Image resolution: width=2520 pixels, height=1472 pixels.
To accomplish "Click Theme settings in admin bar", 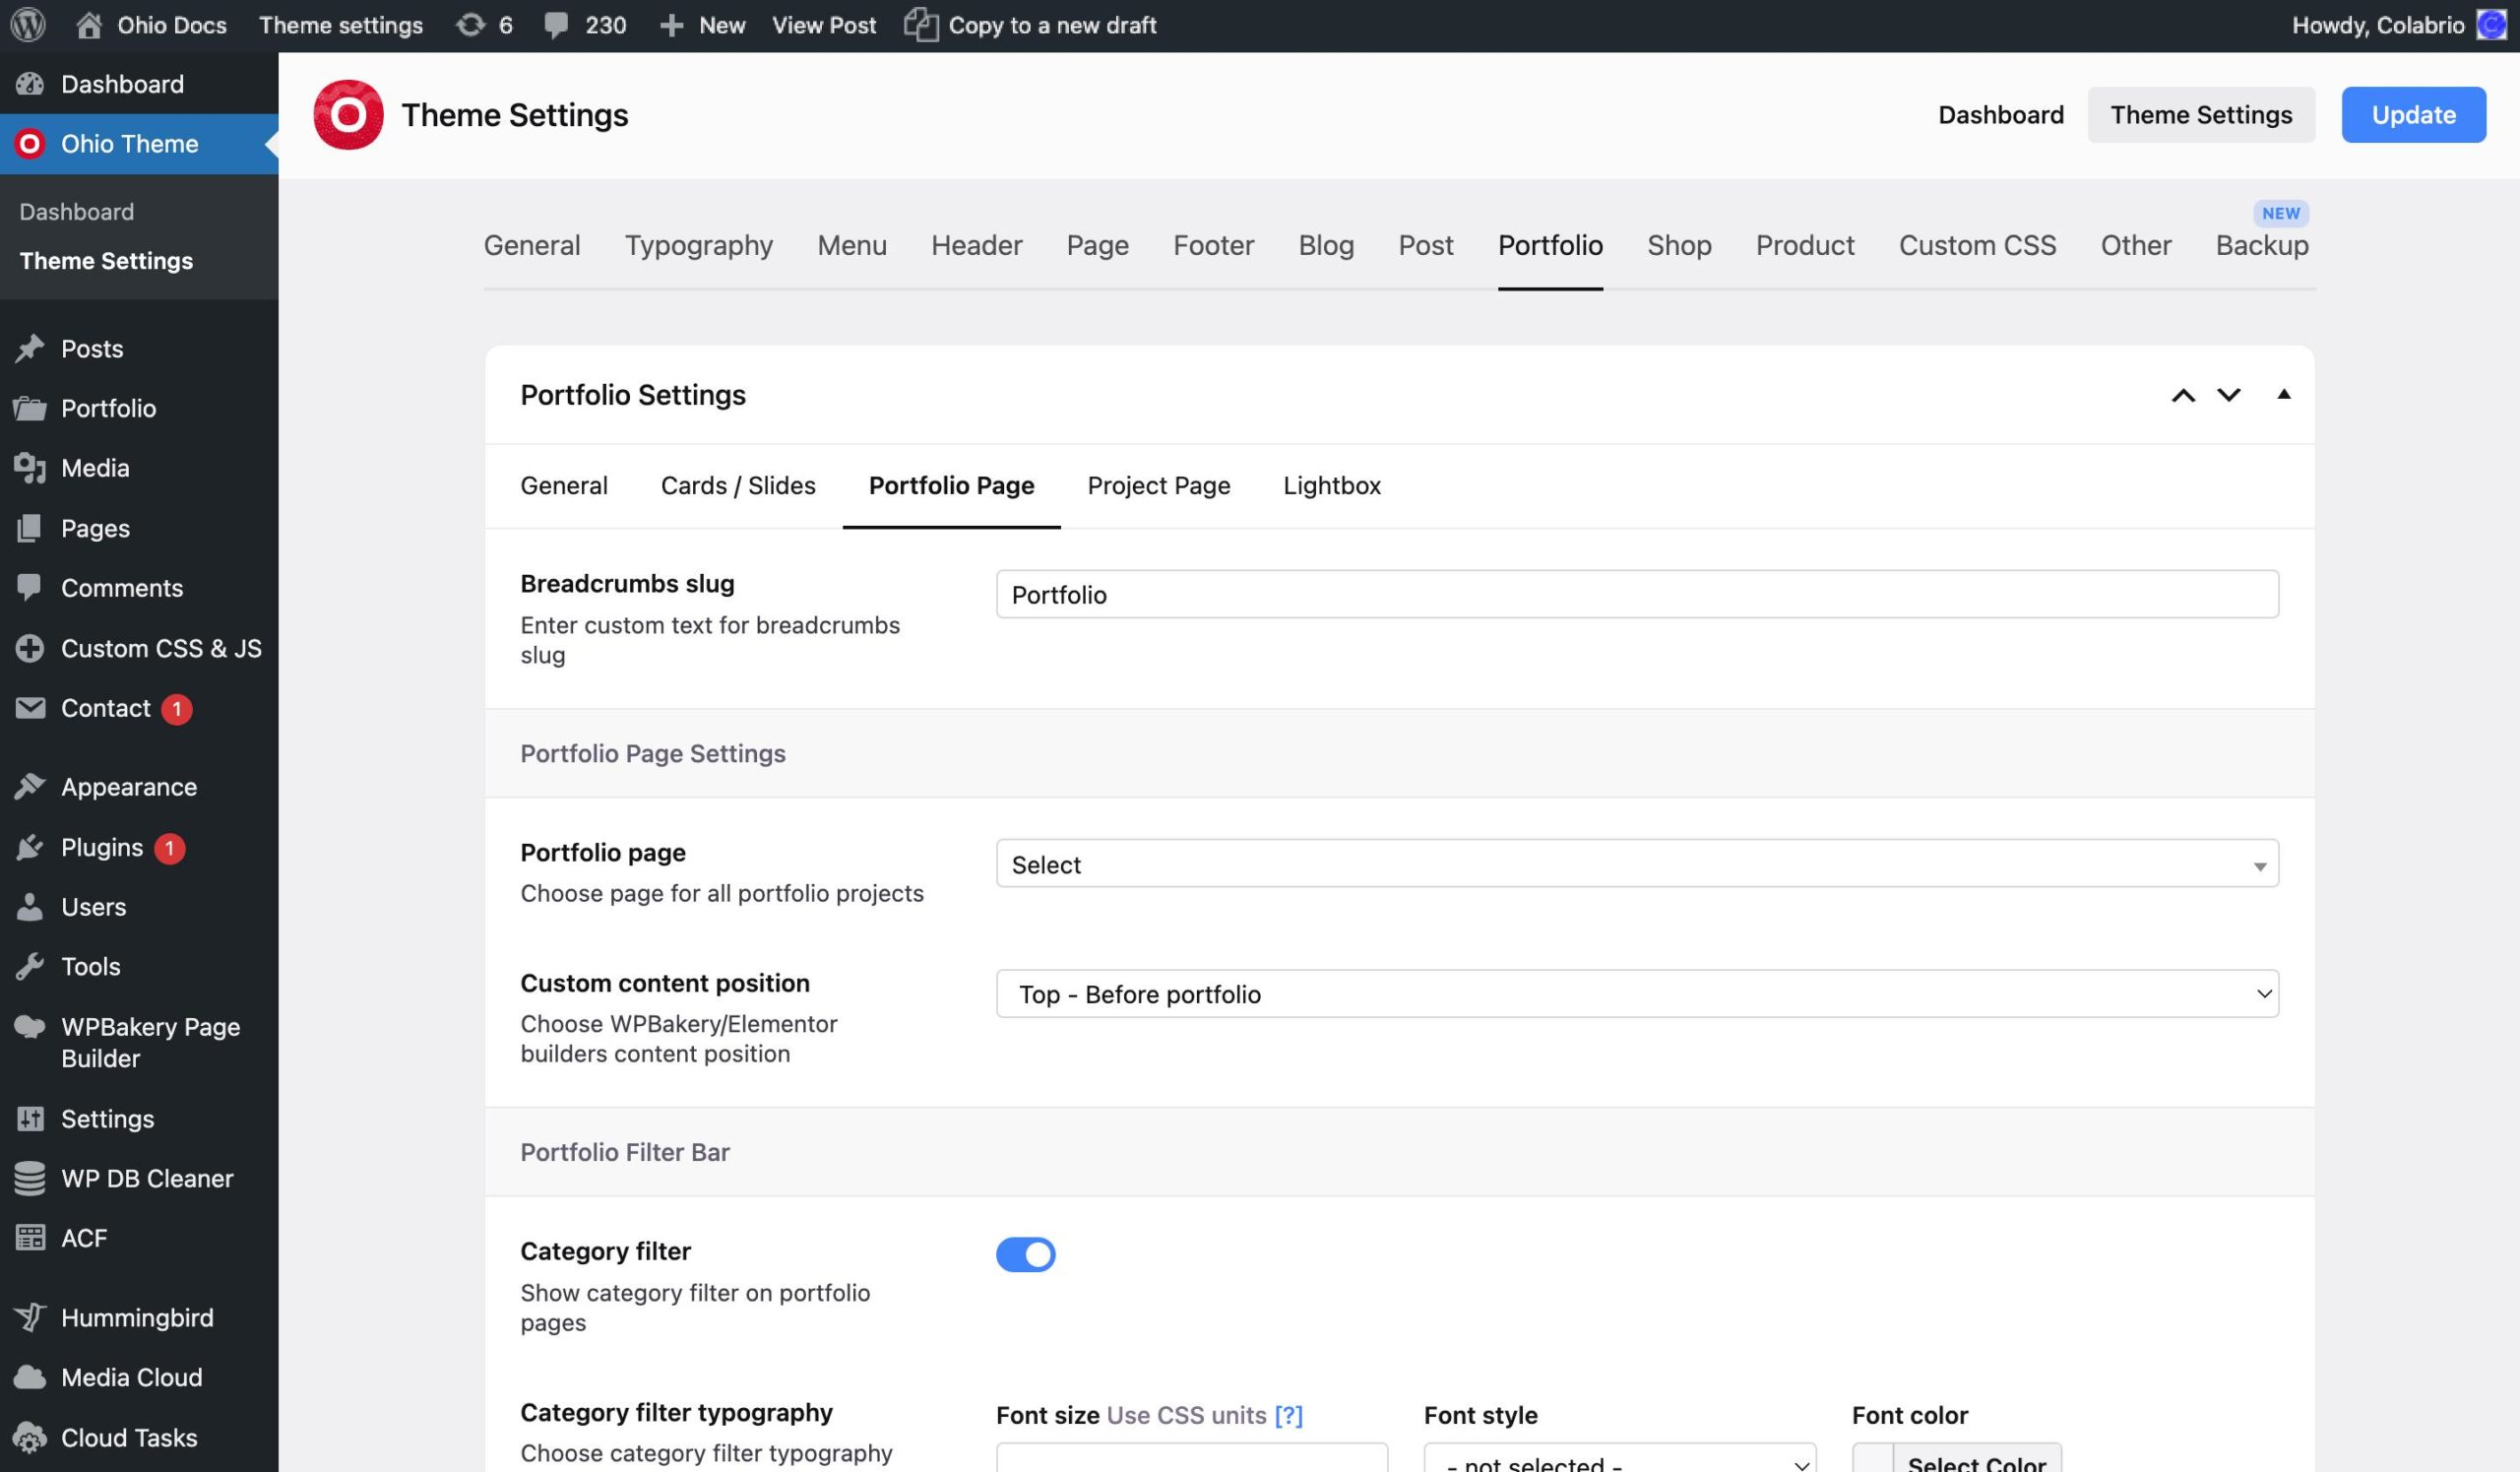I will tap(341, 25).
